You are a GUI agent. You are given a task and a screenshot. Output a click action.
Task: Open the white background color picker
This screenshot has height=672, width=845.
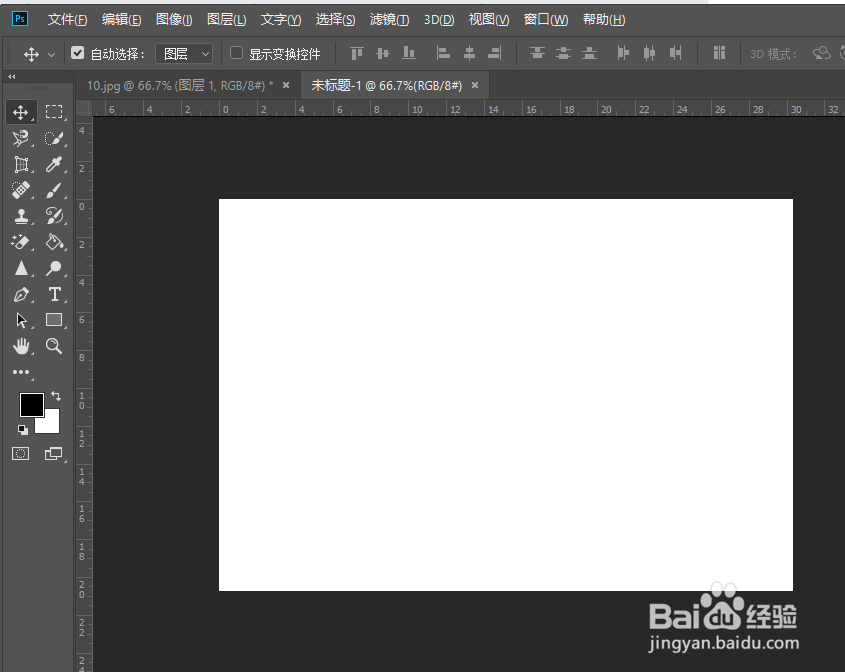coord(51,424)
